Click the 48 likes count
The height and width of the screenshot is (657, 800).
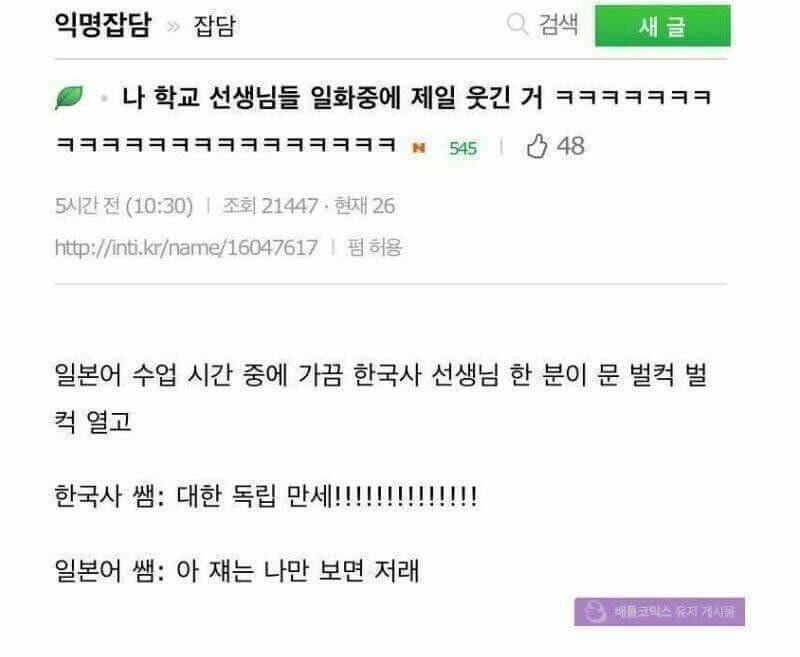pos(570,146)
